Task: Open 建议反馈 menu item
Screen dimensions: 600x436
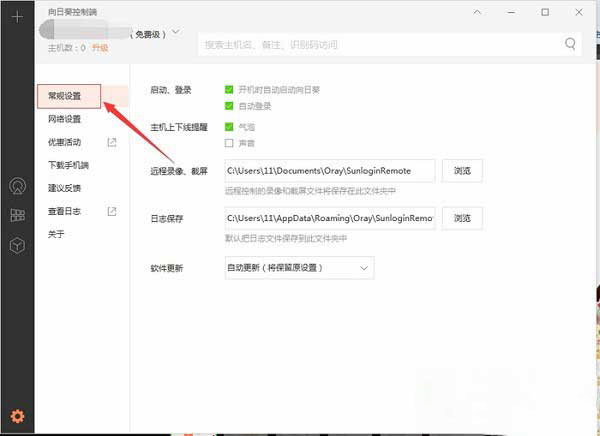Action: click(x=64, y=188)
